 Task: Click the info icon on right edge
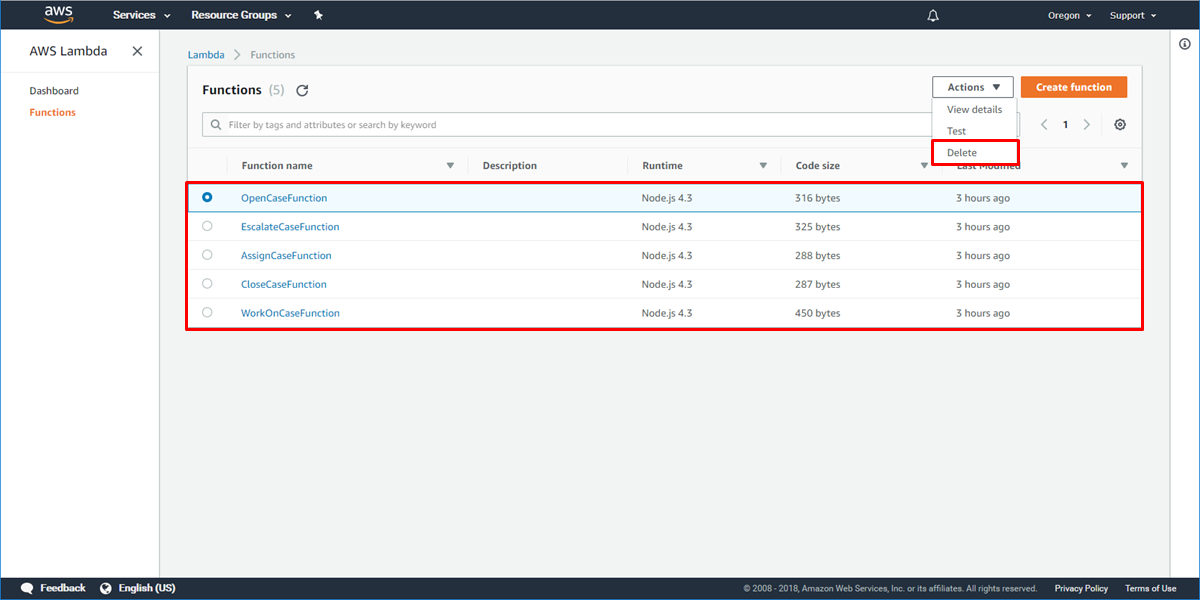[x=1185, y=44]
